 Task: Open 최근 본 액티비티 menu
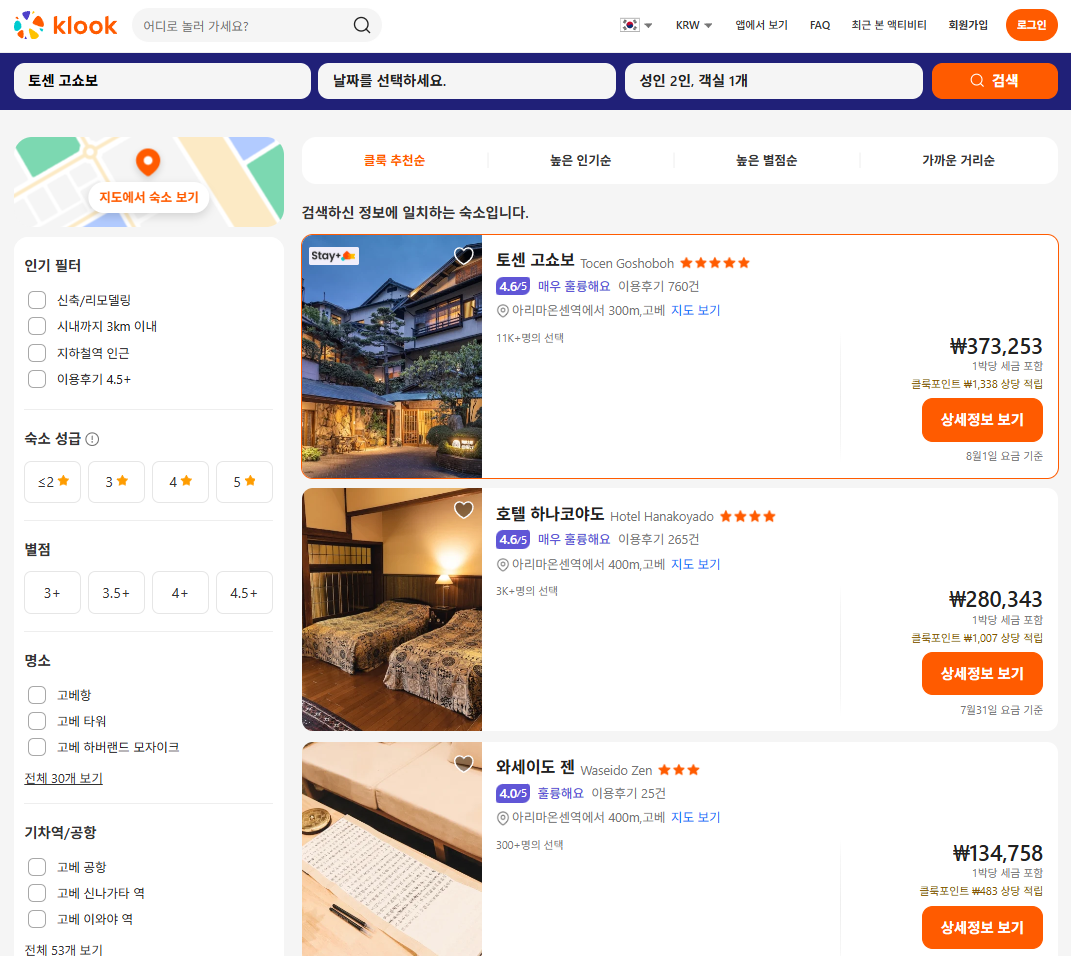[889, 25]
